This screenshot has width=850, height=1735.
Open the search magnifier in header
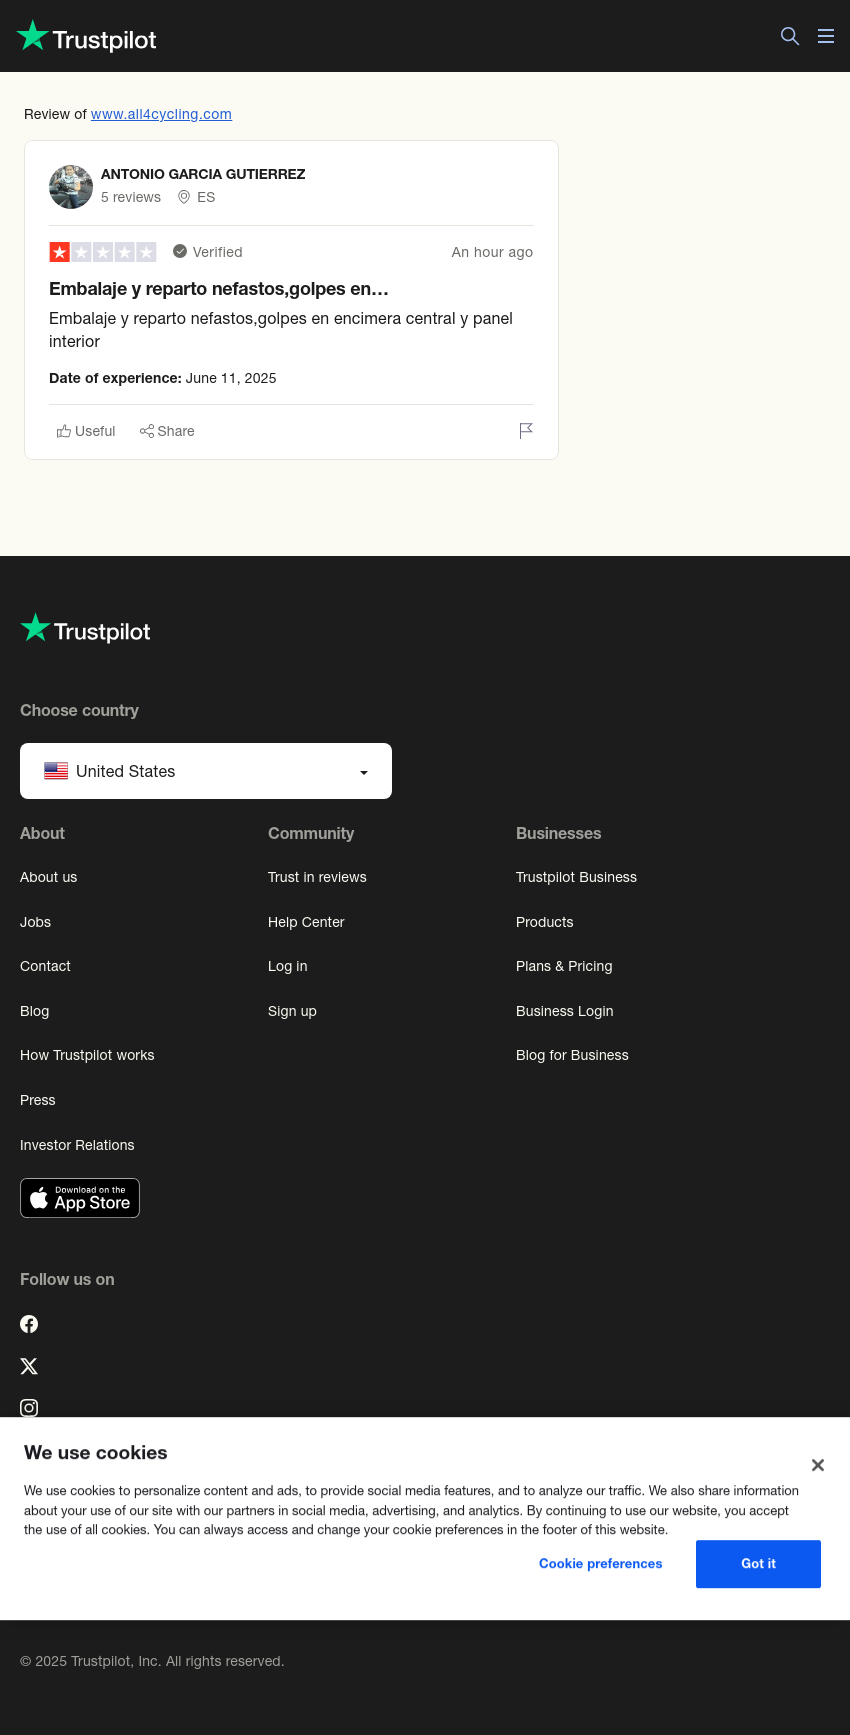point(790,36)
